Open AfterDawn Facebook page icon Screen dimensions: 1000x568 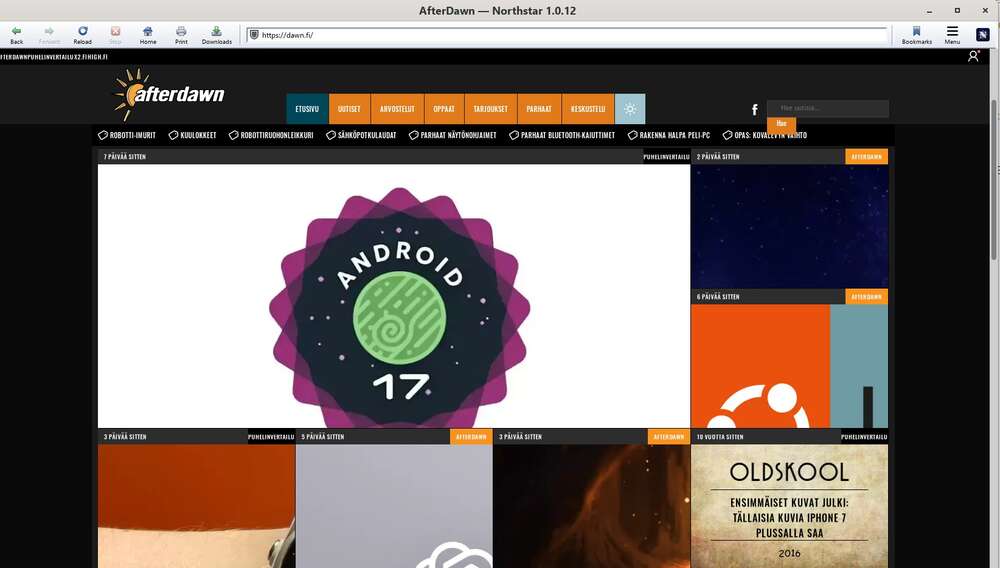click(754, 110)
